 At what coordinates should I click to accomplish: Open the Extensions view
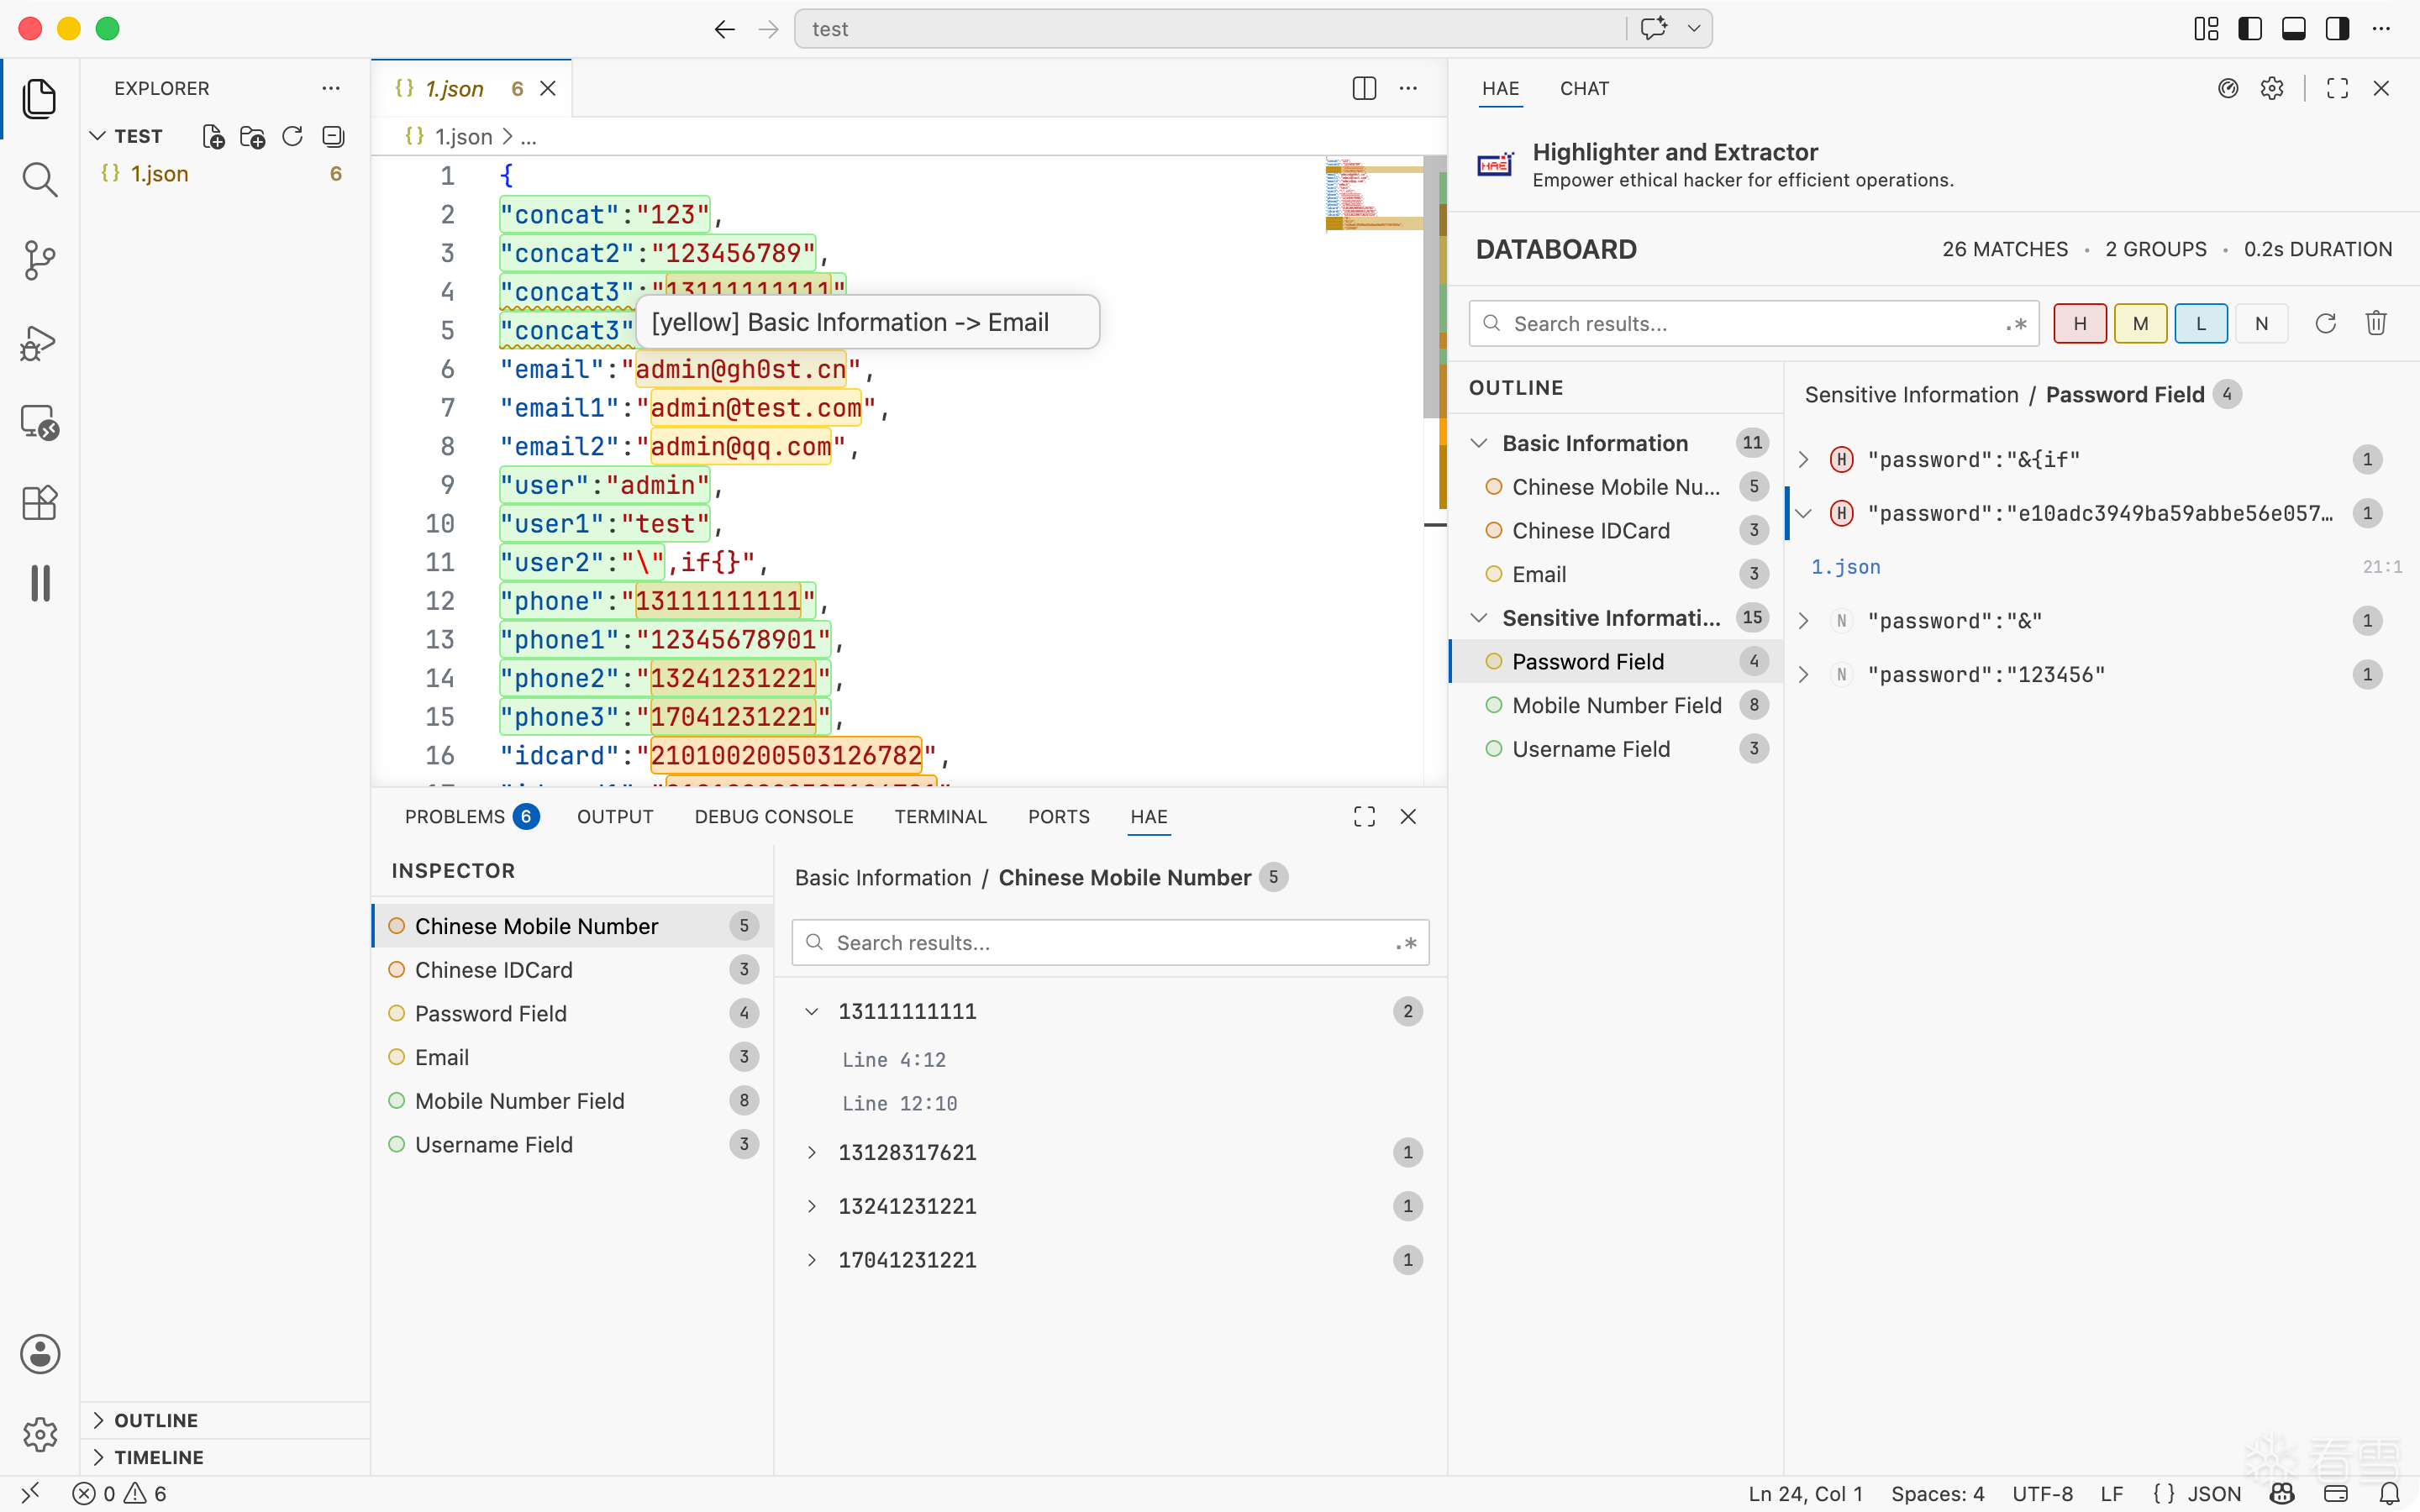(x=40, y=503)
